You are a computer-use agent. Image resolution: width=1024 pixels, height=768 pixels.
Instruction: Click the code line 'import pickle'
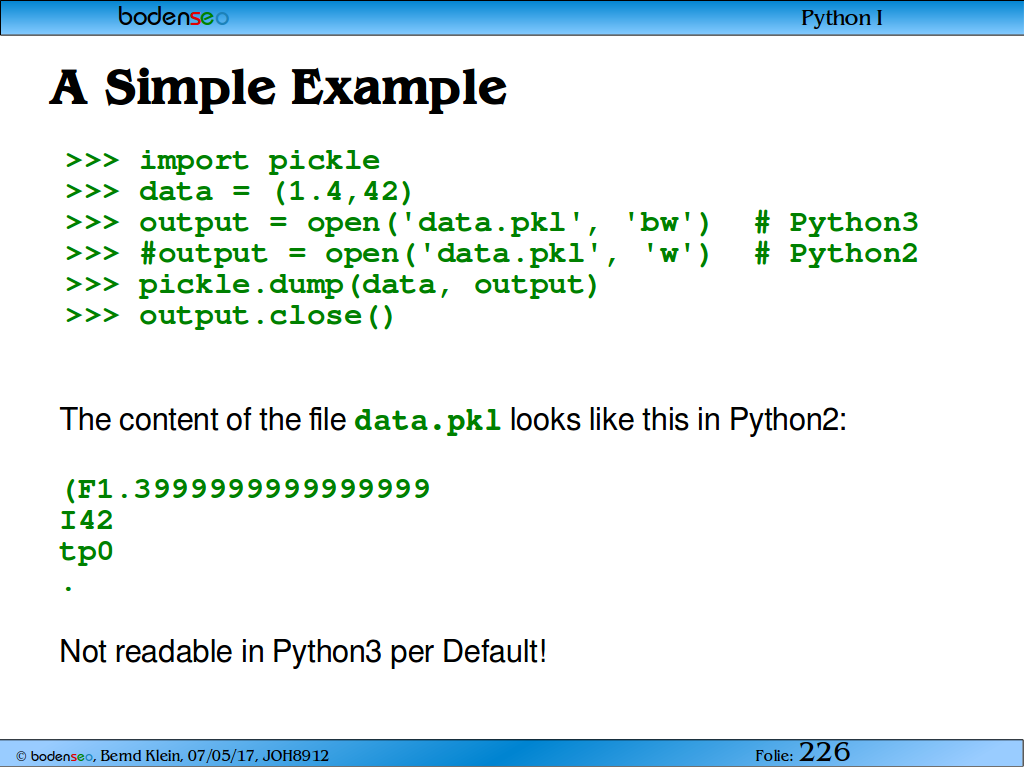click(223, 161)
